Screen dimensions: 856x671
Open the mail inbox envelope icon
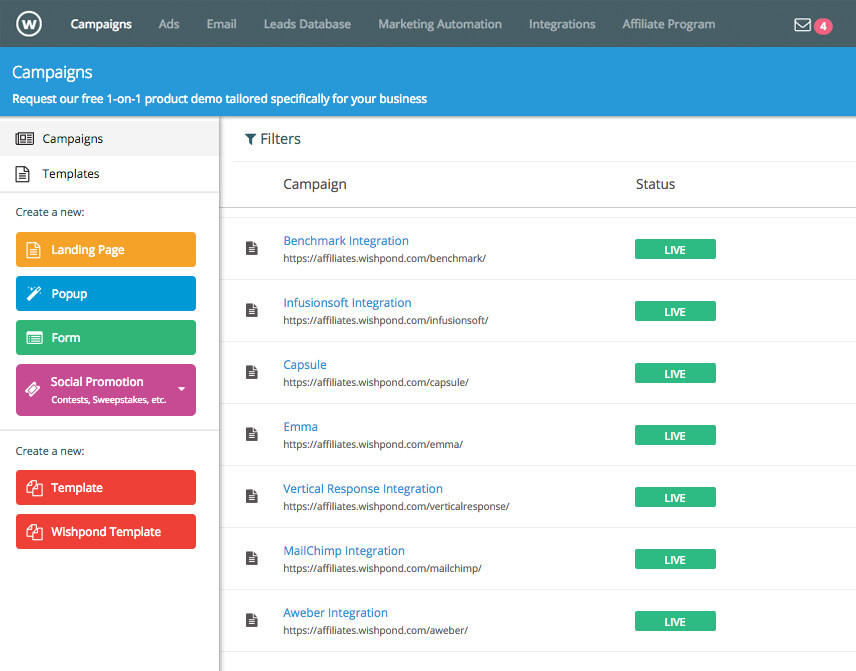coord(802,25)
